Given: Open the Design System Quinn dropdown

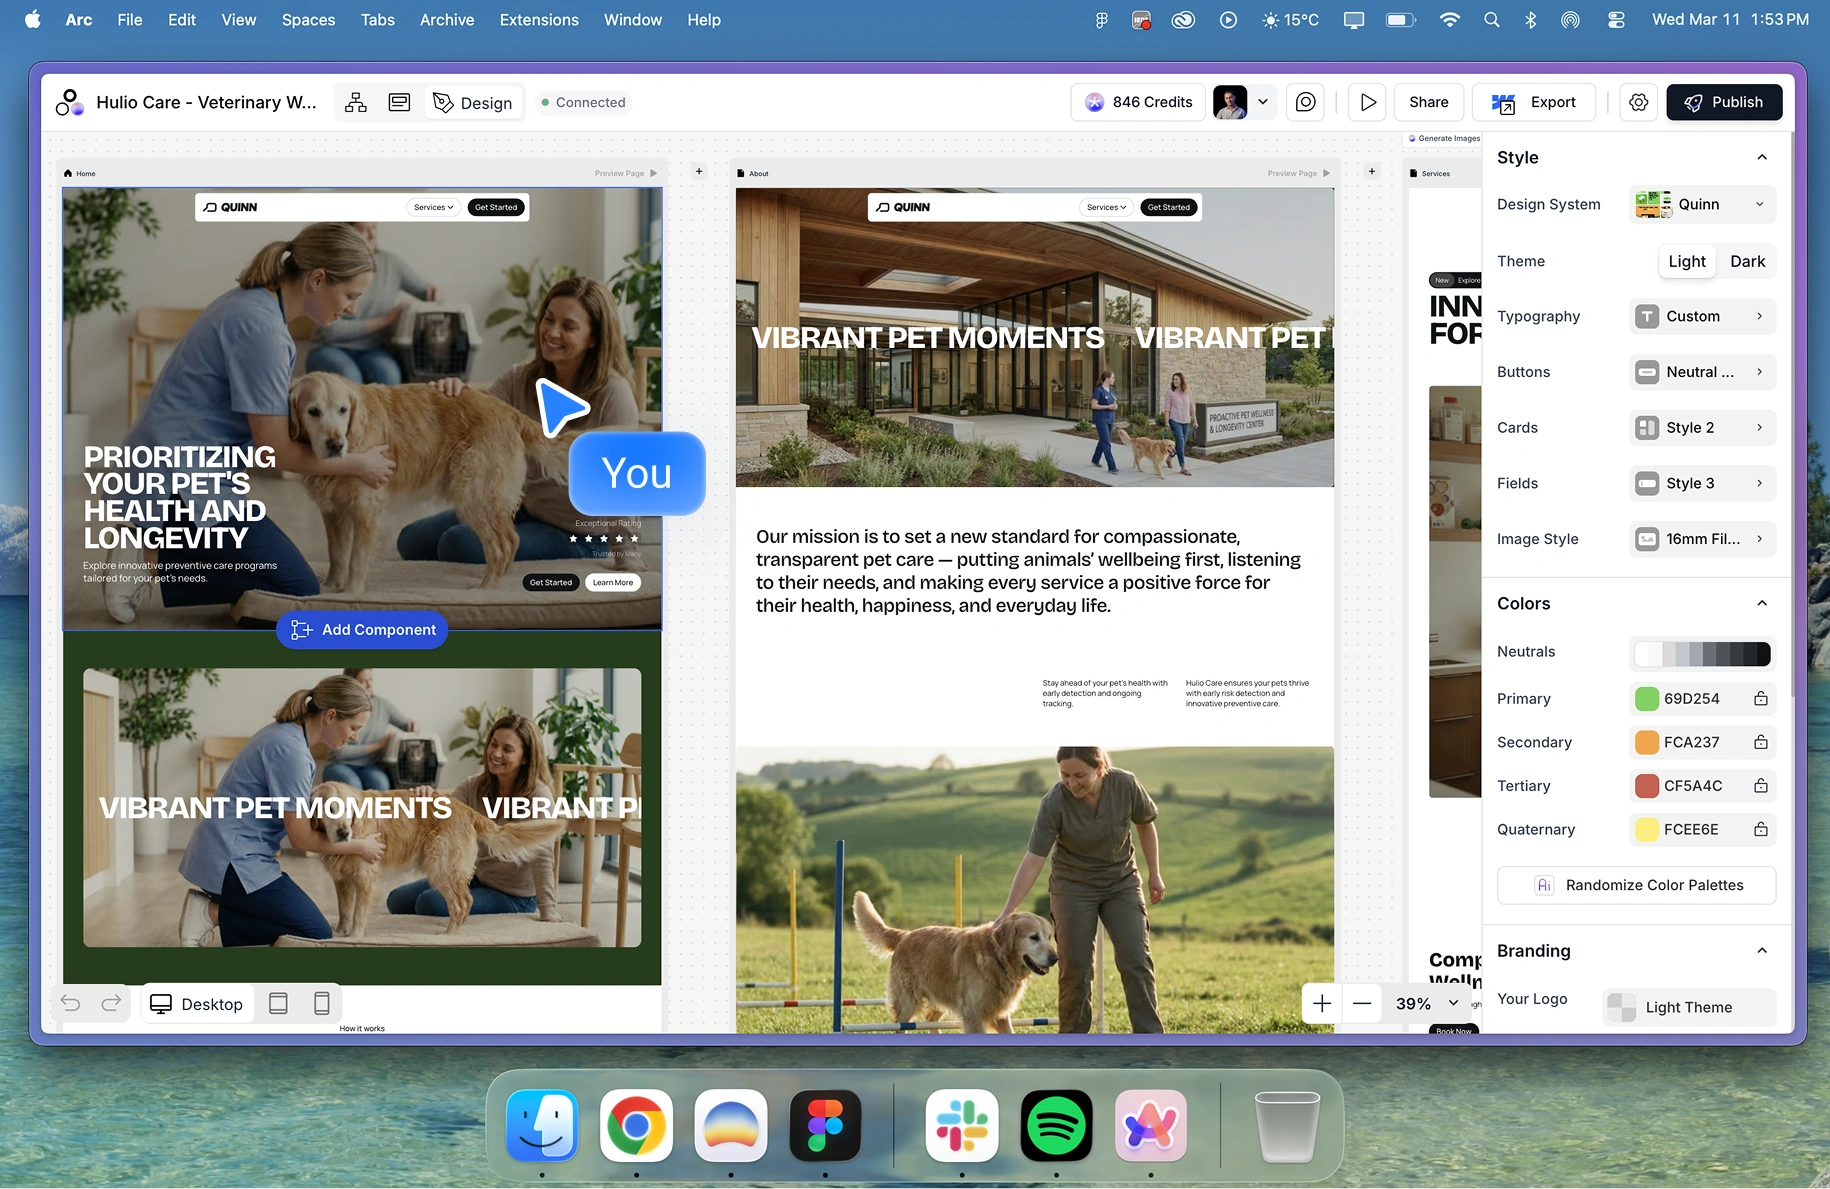Looking at the screenshot, I should pyautogui.click(x=1701, y=204).
